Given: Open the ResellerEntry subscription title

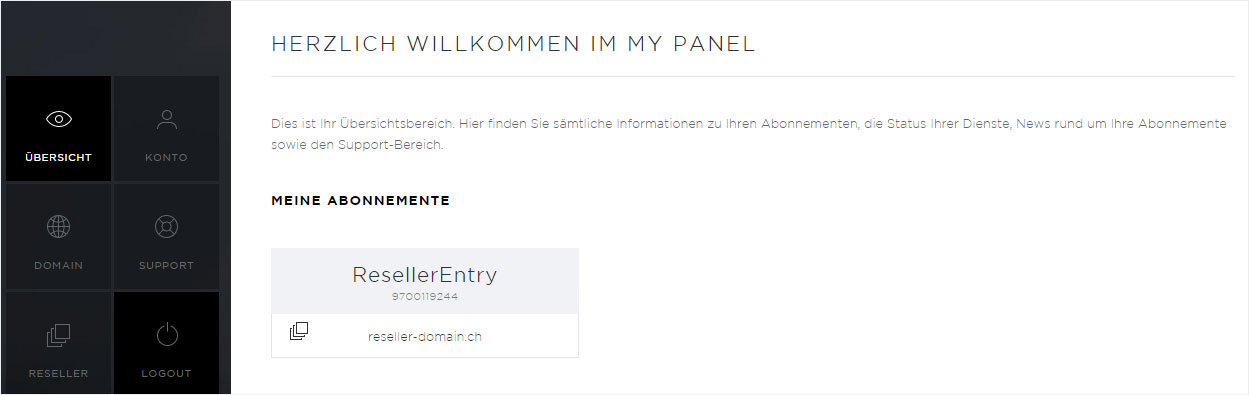Looking at the screenshot, I should [x=424, y=275].
